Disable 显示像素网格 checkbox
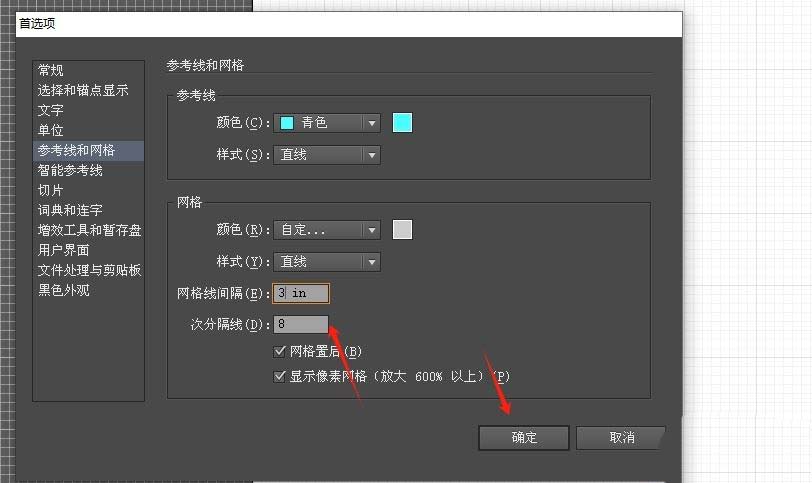Image resolution: width=812 pixels, height=483 pixels. click(x=280, y=377)
